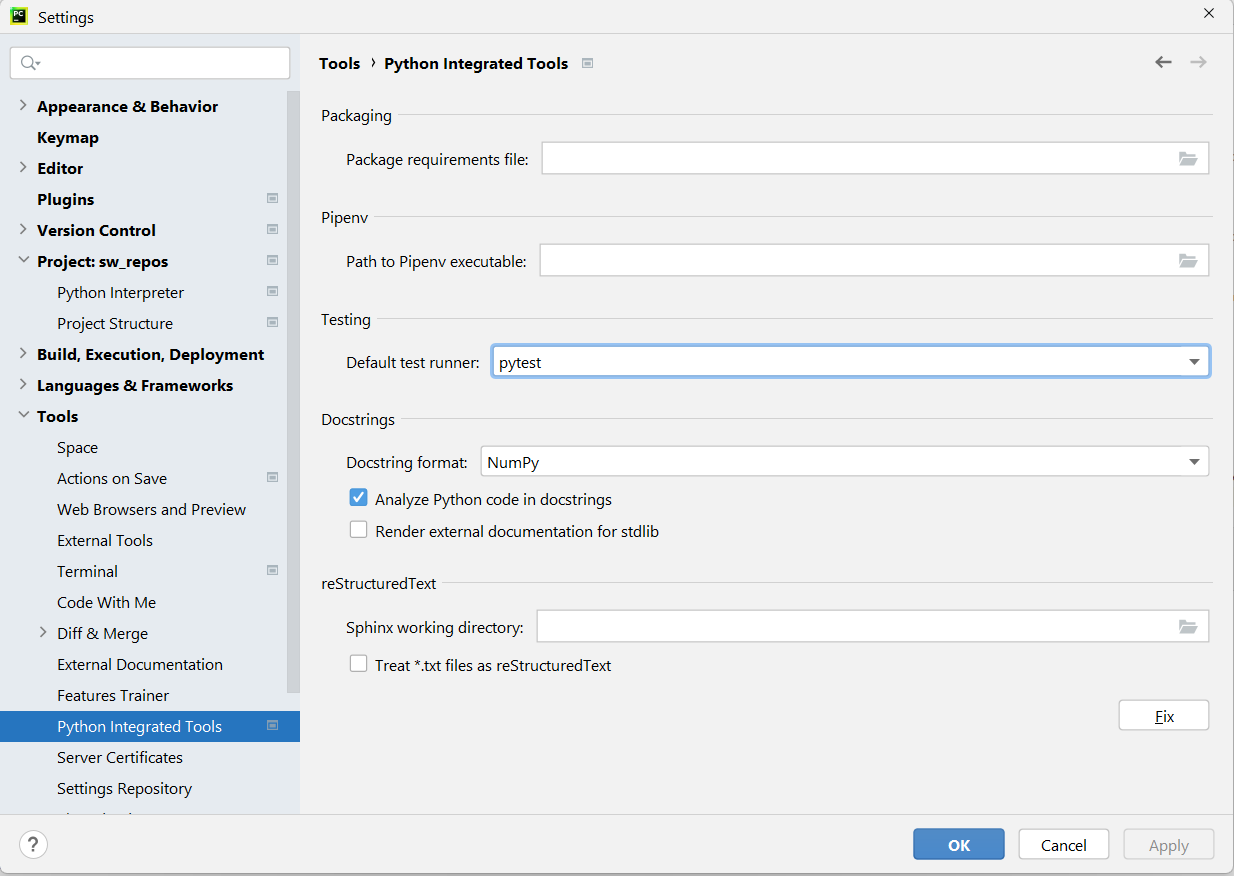Image resolution: width=1234 pixels, height=876 pixels.
Task: Disable Analyze Python code in docstrings
Action: click(359, 498)
